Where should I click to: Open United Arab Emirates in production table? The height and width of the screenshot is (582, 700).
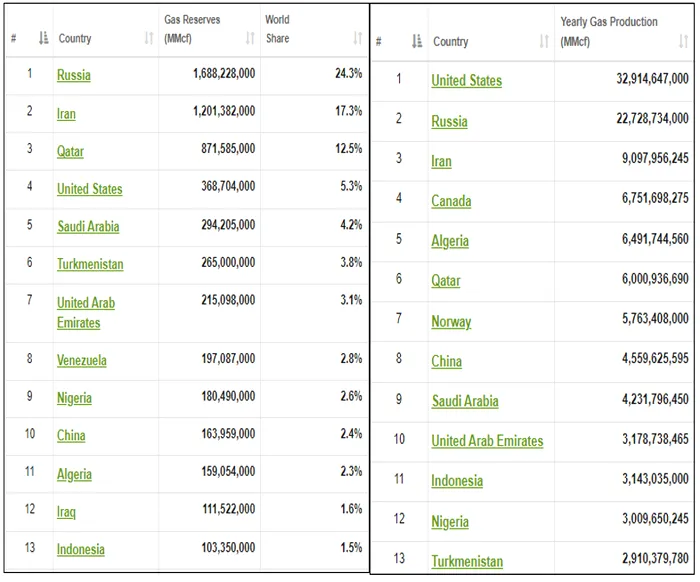487,441
